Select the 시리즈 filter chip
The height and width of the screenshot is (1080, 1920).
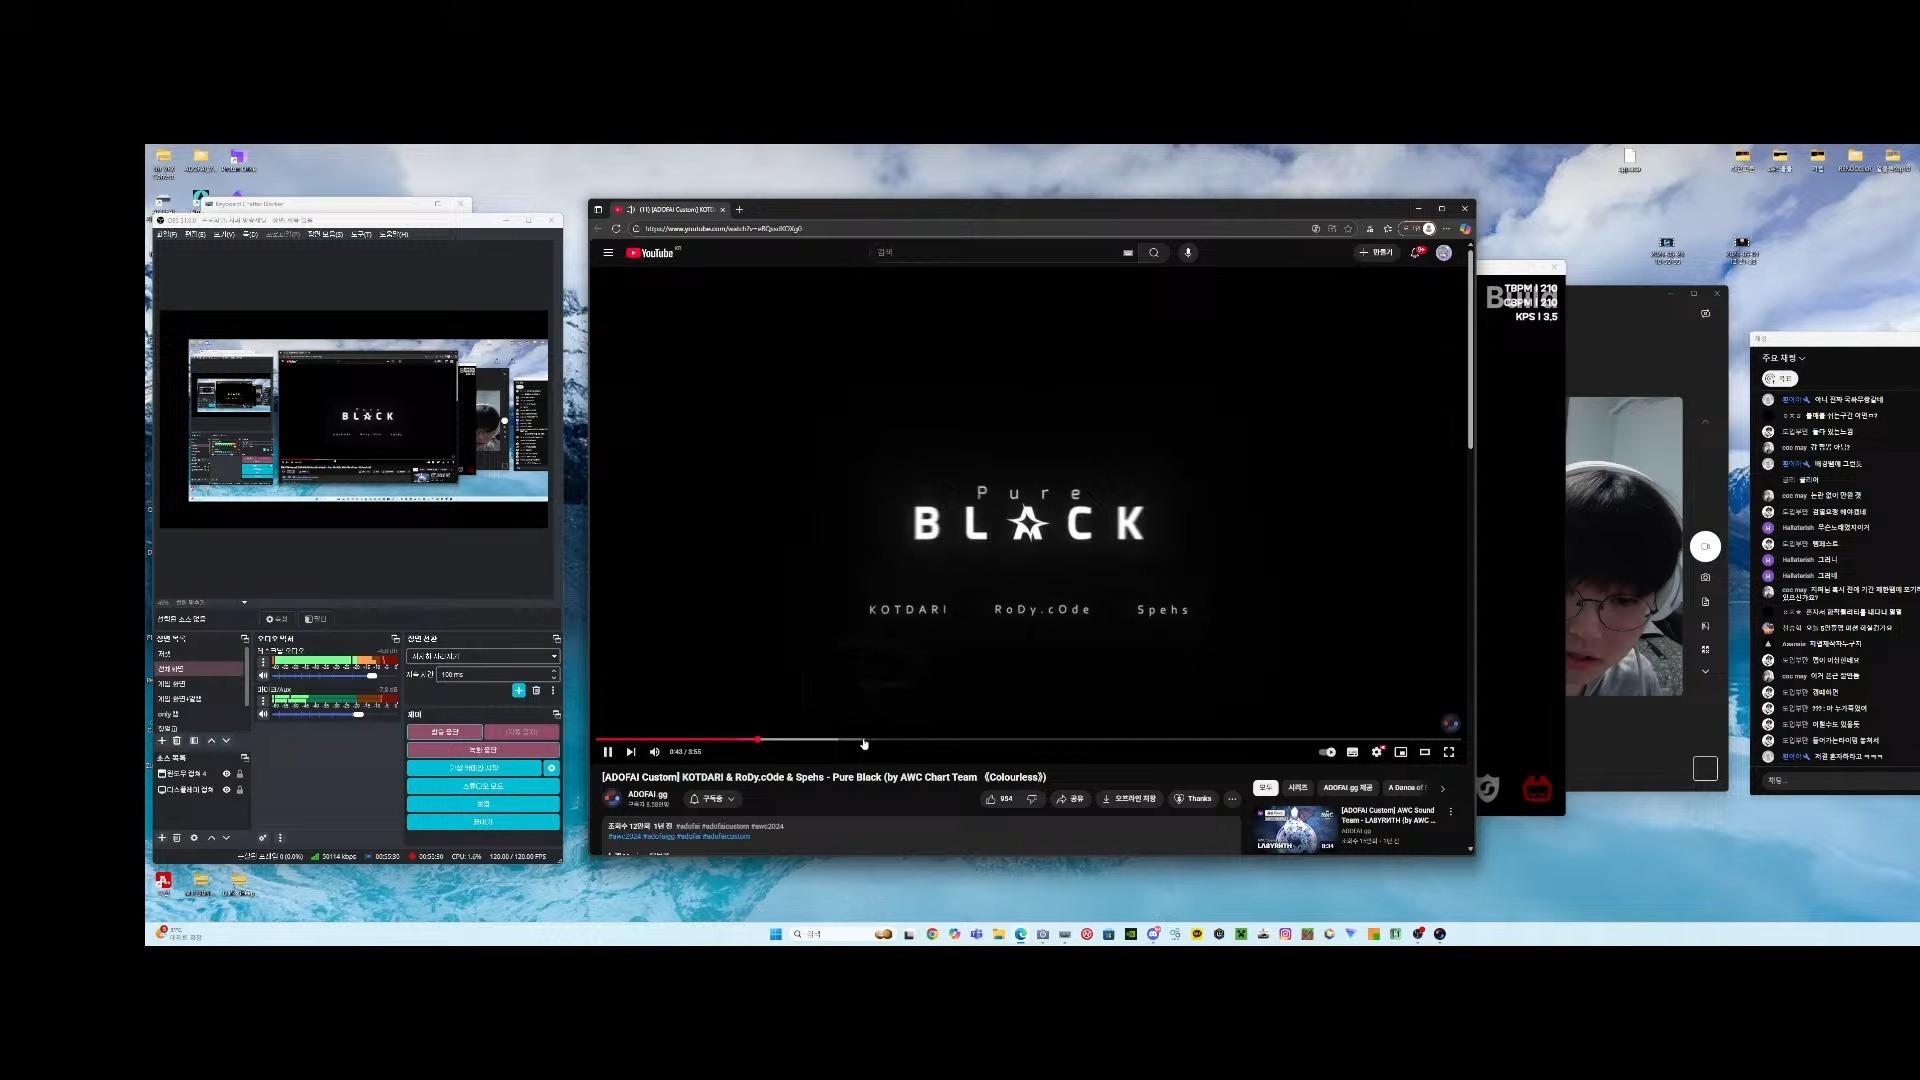pos(1298,788)
